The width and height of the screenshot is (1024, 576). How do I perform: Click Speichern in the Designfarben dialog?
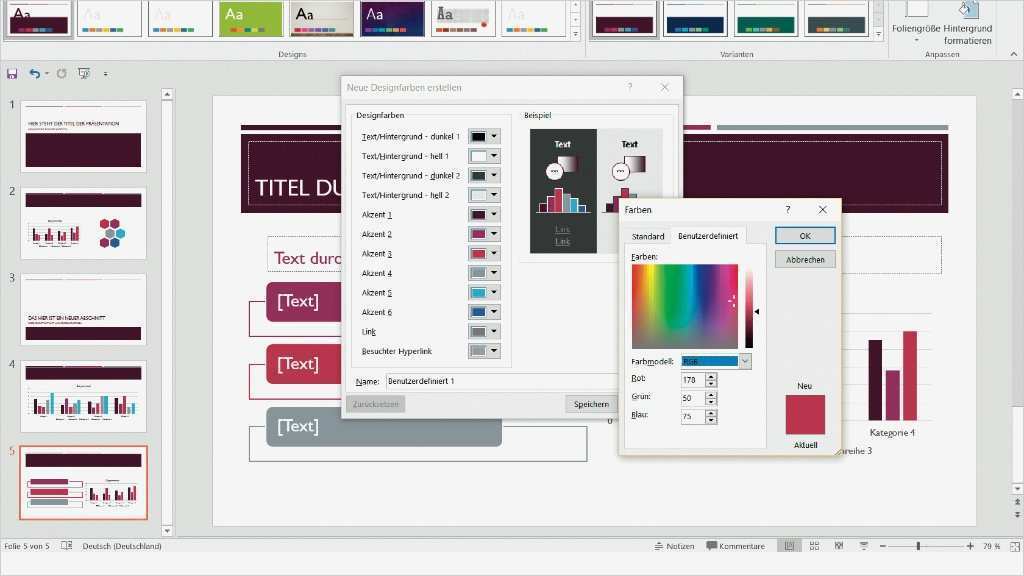pos(591,404)
